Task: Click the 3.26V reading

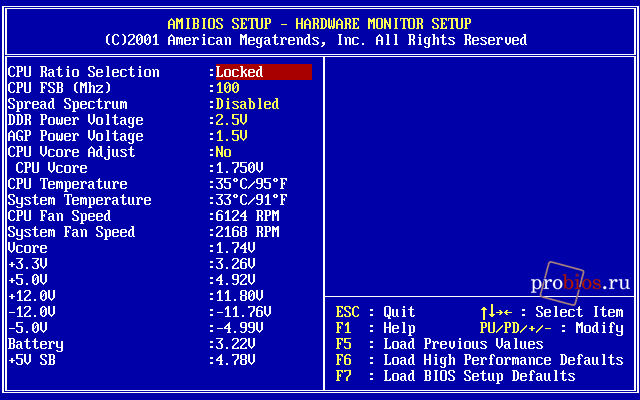Action: 236,264
